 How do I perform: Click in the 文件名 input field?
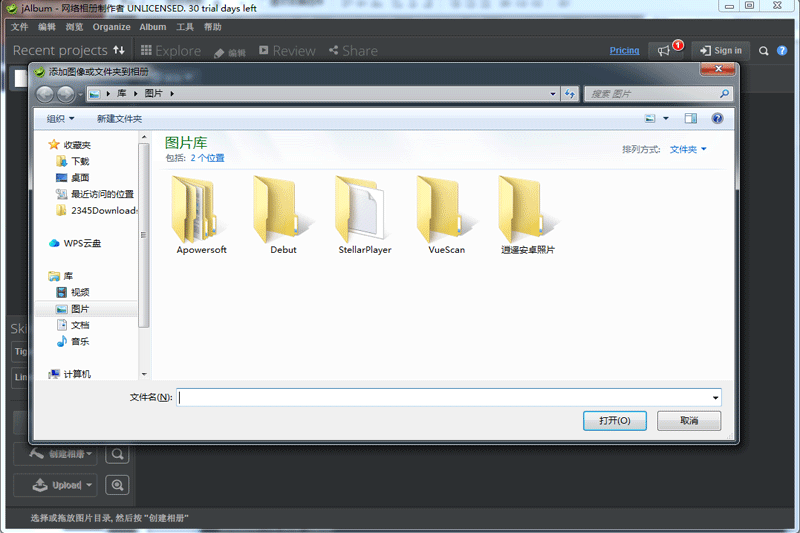point(440,397)
